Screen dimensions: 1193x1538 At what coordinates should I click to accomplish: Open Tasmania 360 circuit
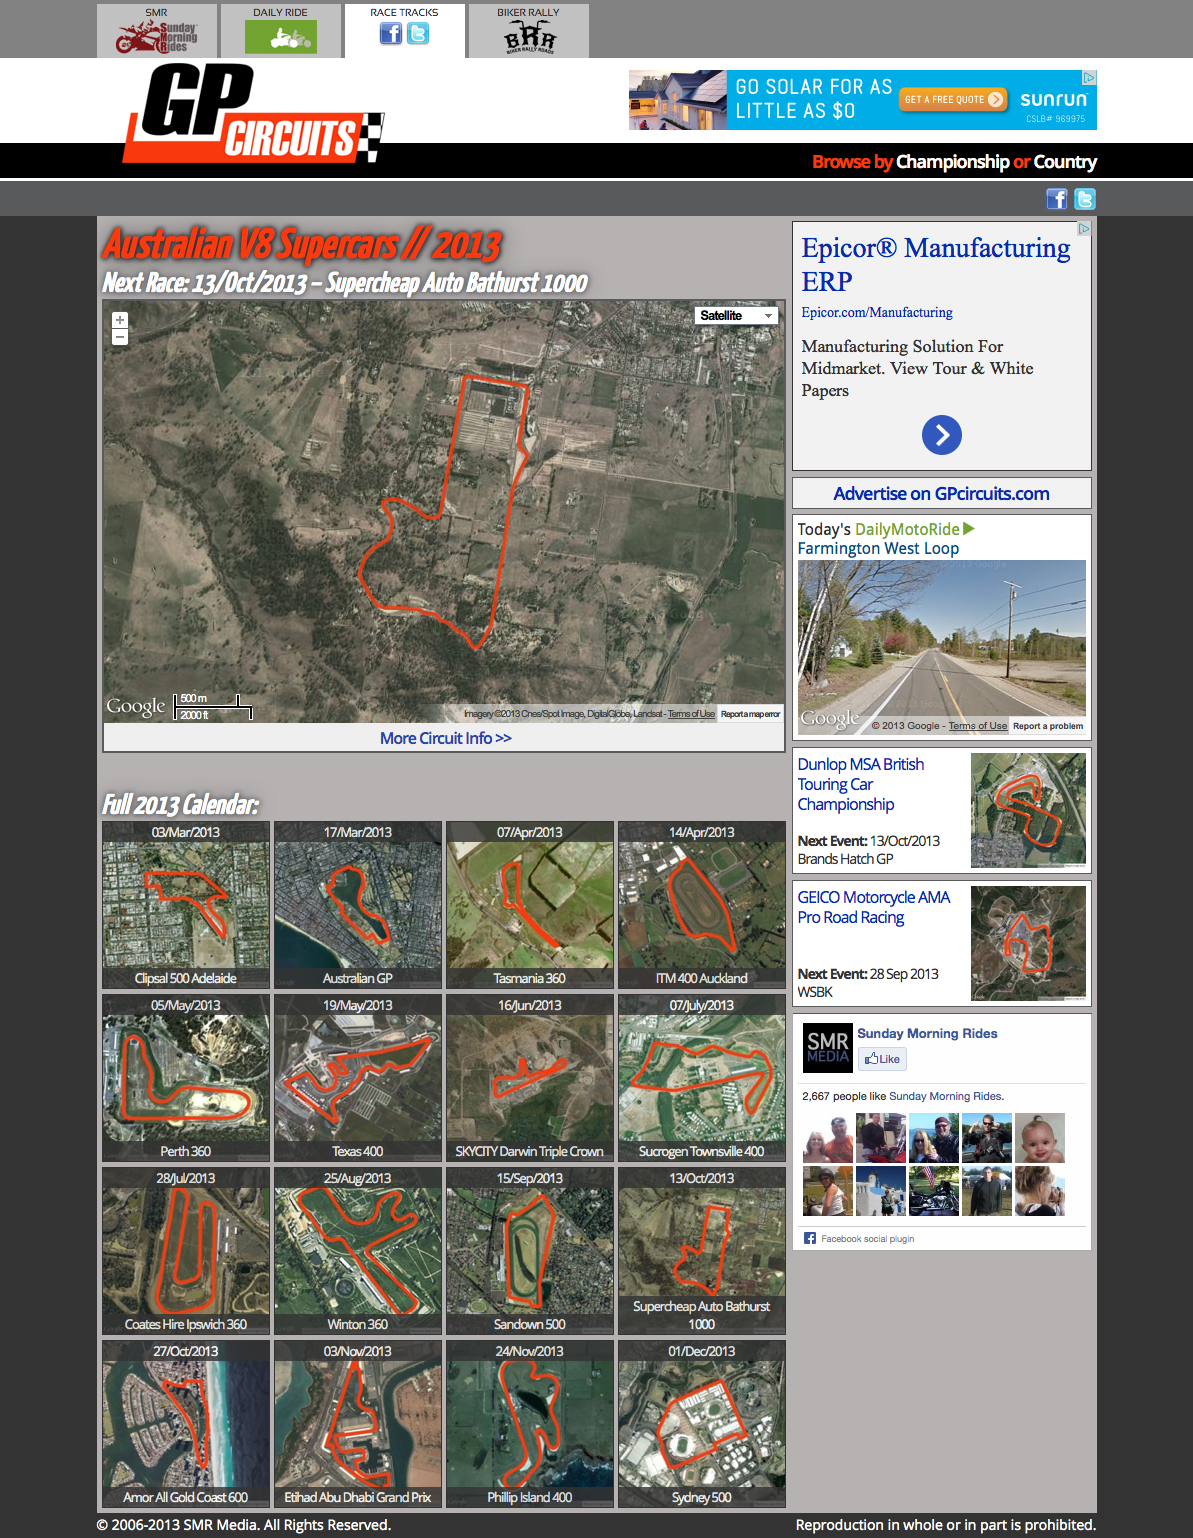530,905
